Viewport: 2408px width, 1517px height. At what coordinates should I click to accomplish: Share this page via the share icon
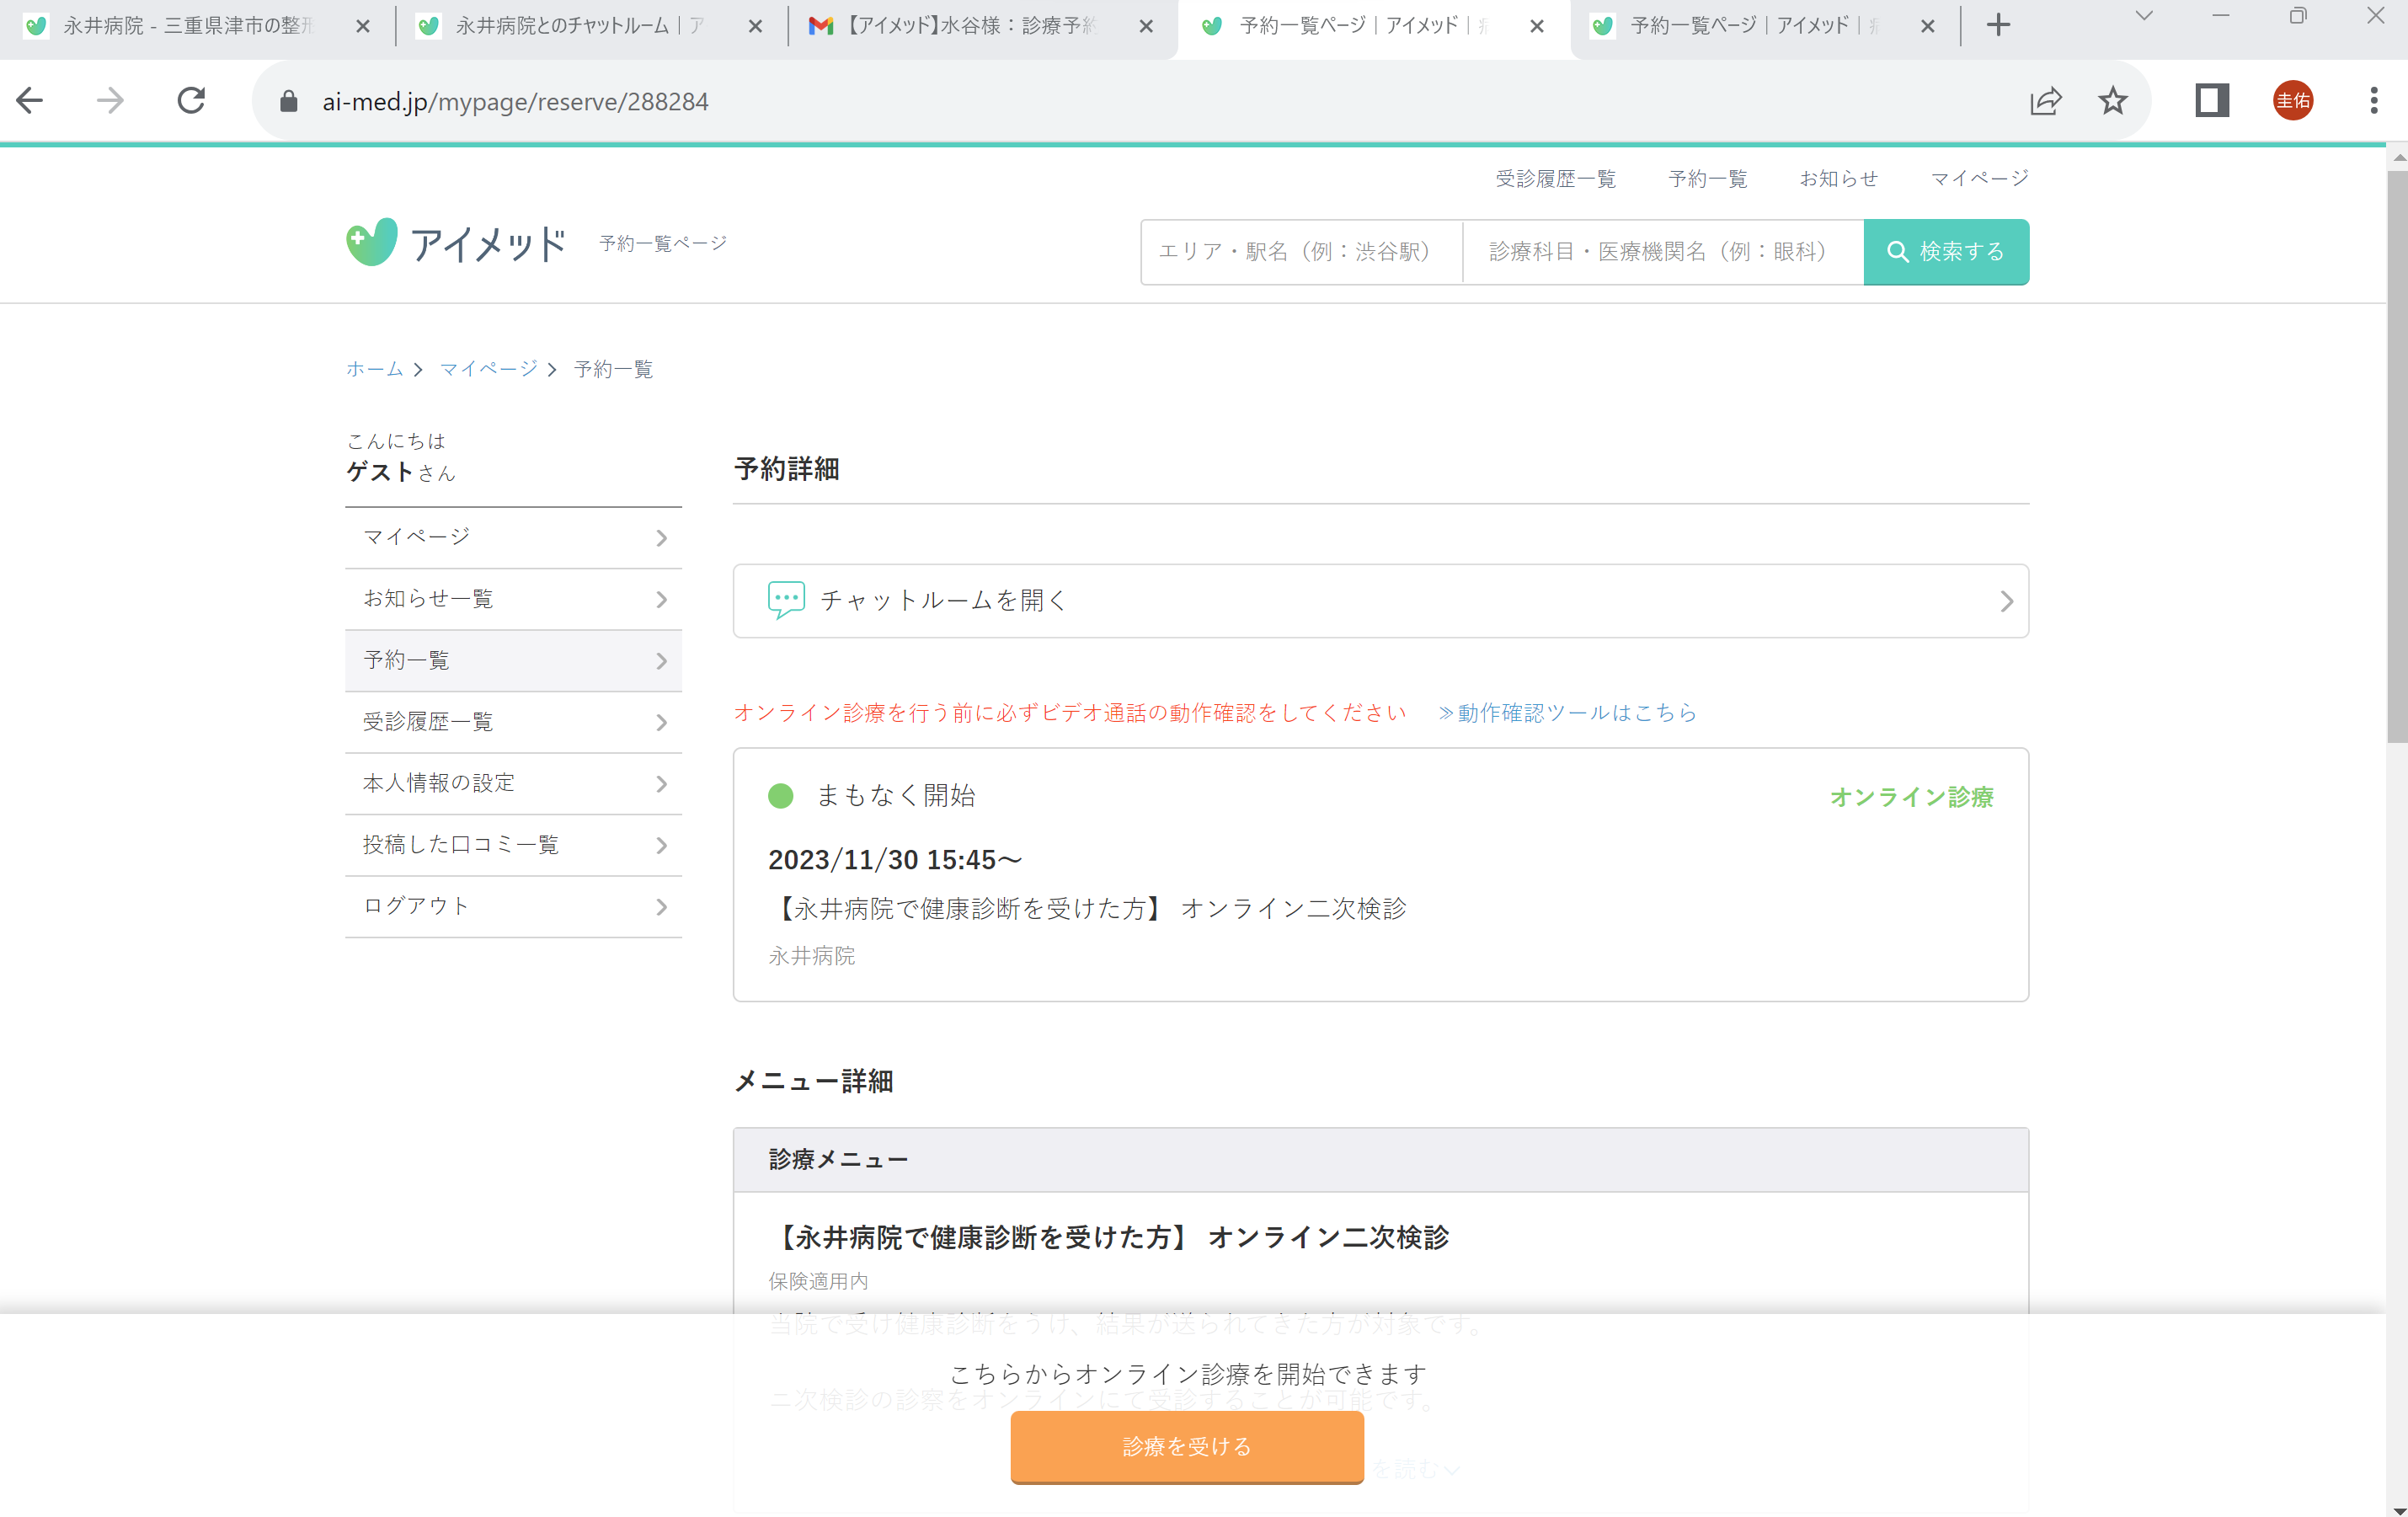click(x=2045, y=101)
